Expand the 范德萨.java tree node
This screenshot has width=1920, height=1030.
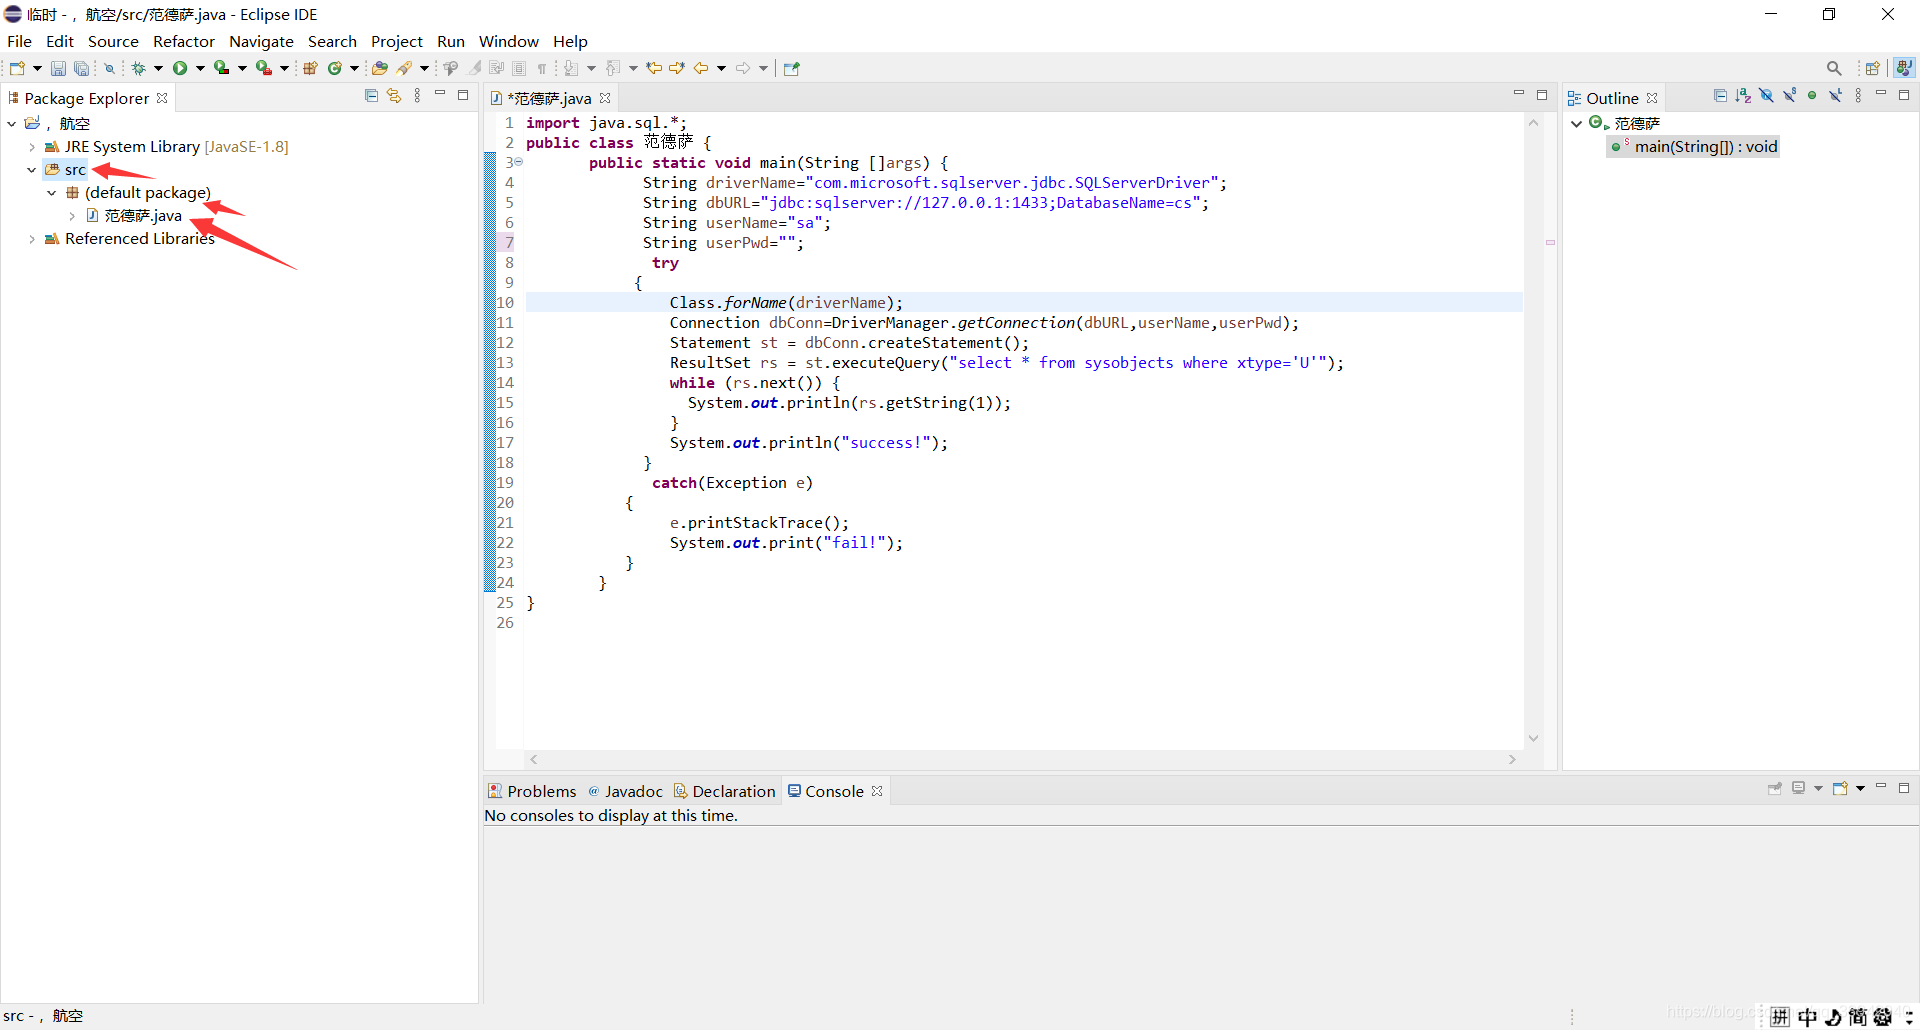[x=72, y=216]
